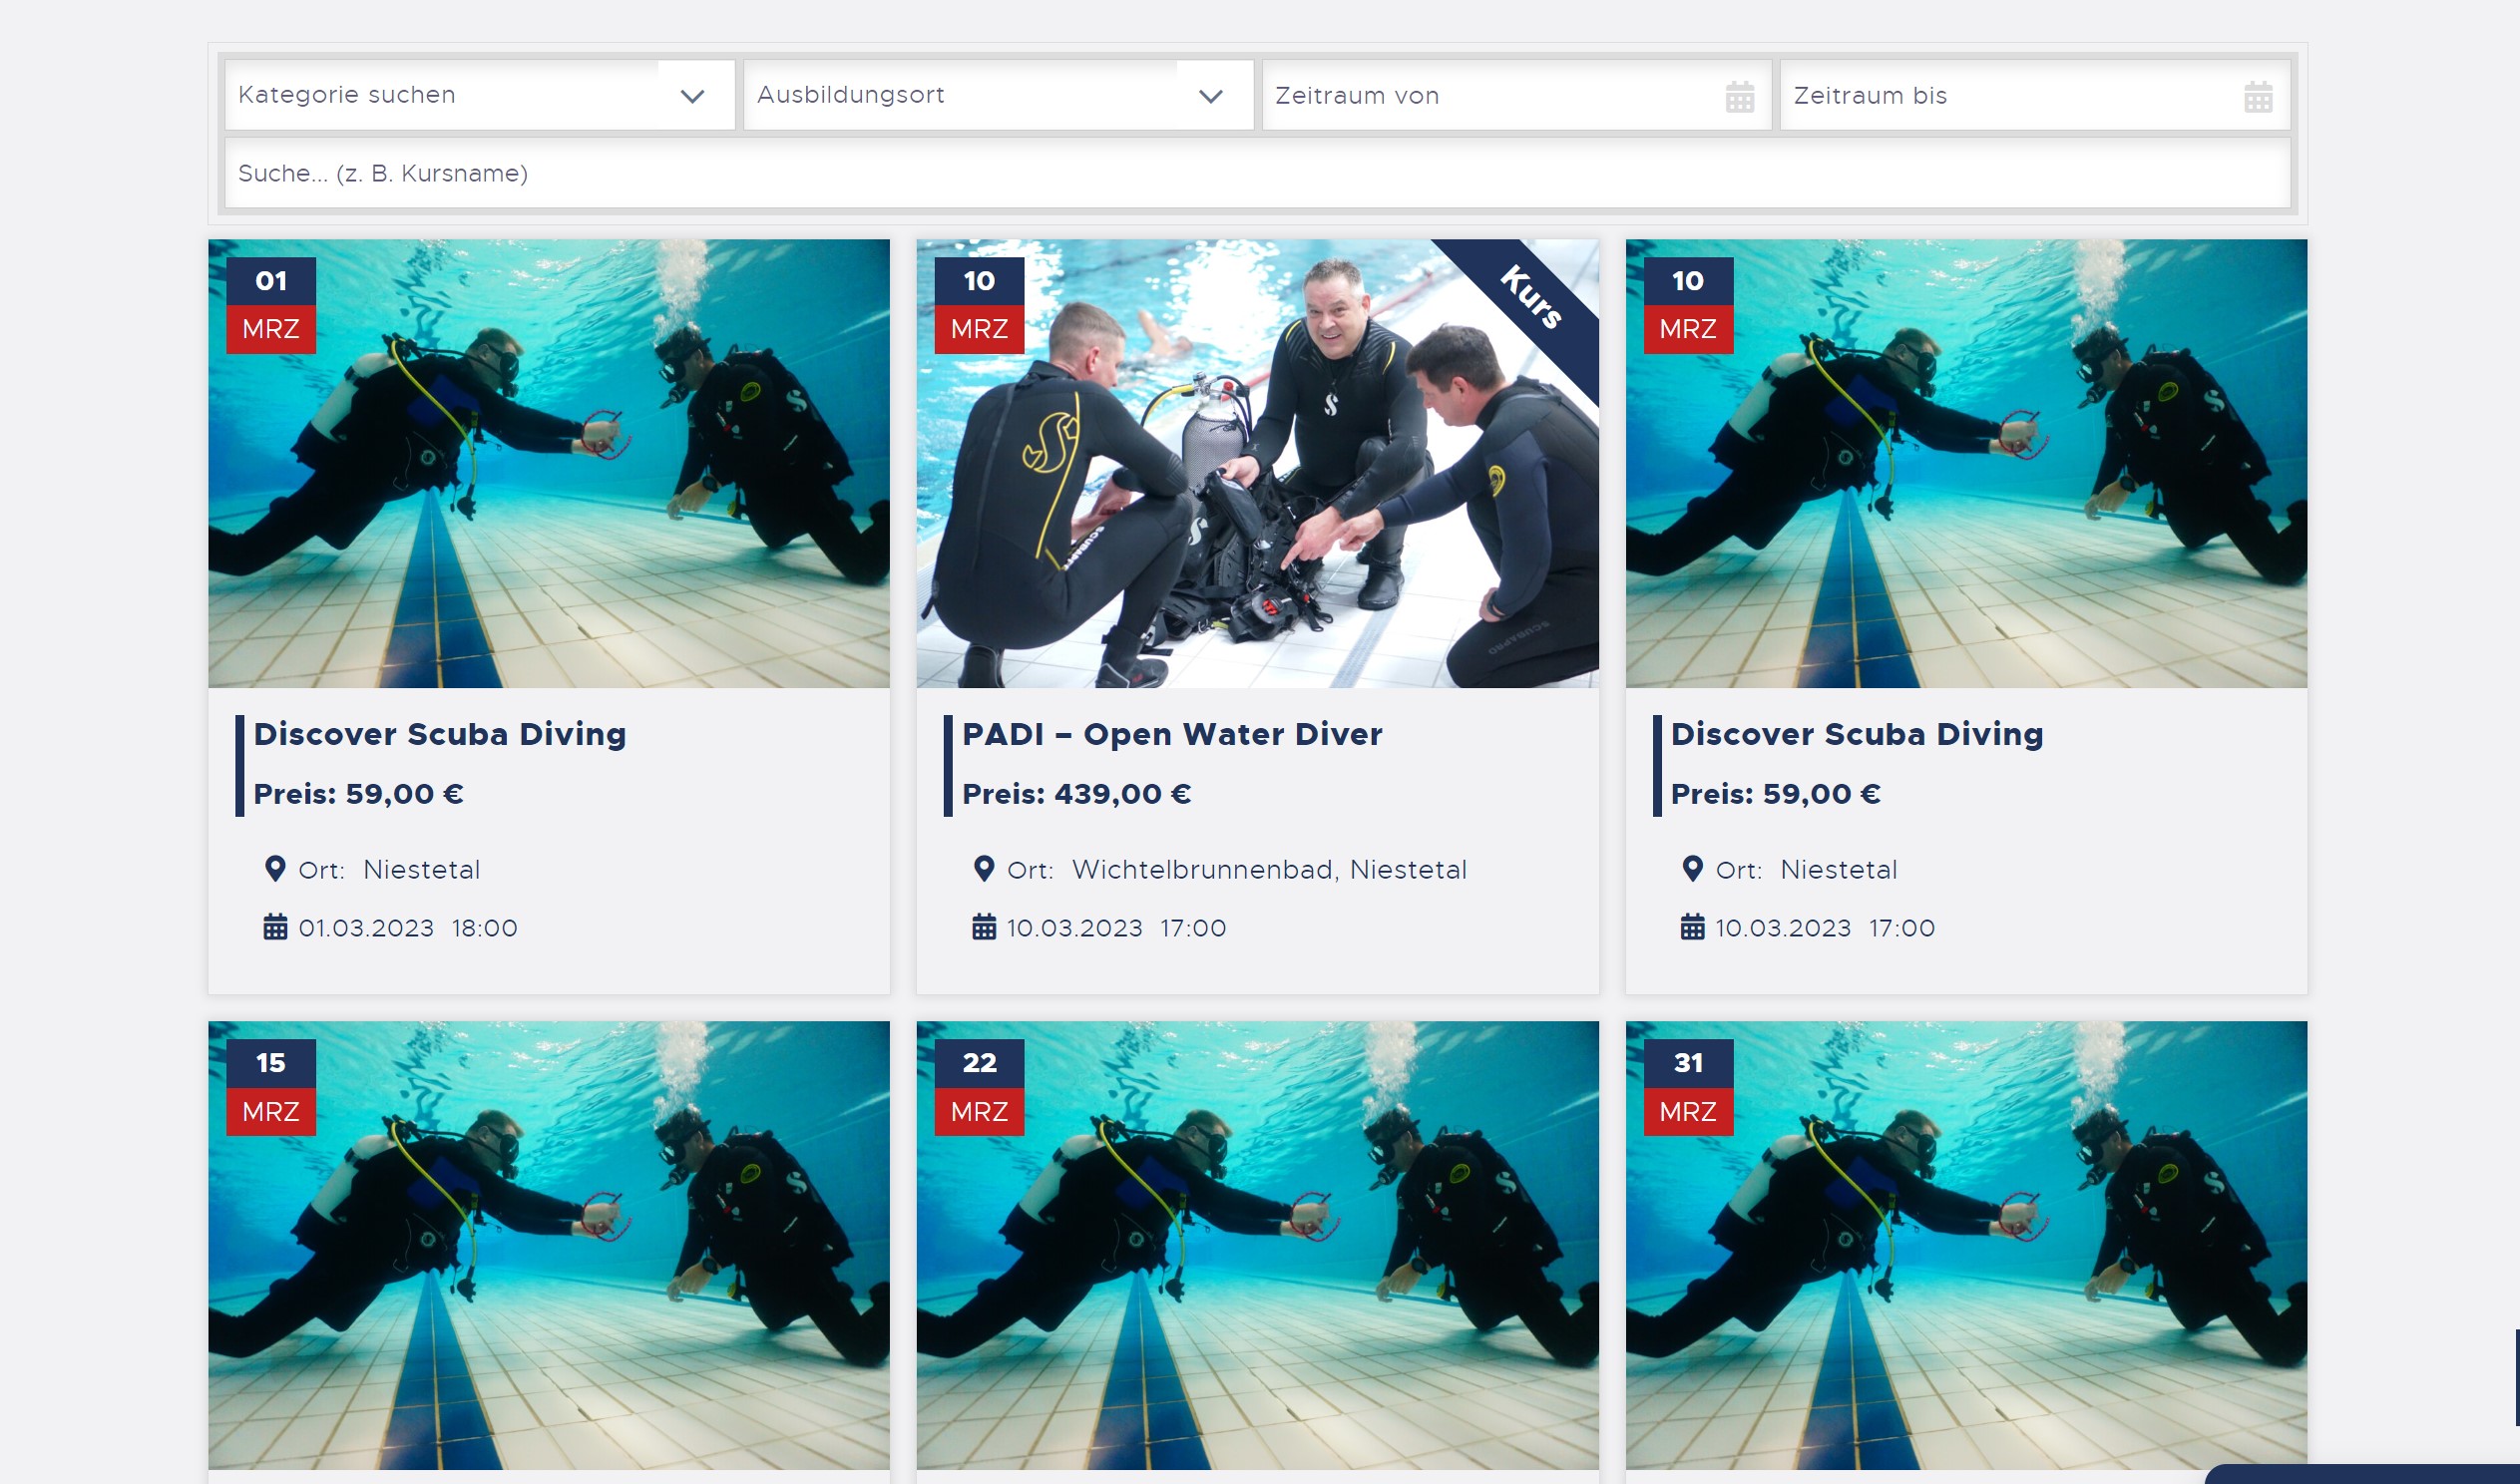Click the 31 MRZ date badge
2520x1484 pixels.
[x=1687, y=1087]
